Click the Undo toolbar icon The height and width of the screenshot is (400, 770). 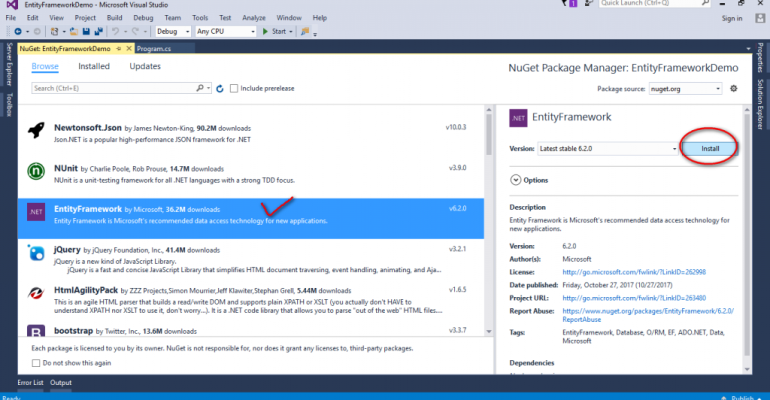click(x=115, y=31)
